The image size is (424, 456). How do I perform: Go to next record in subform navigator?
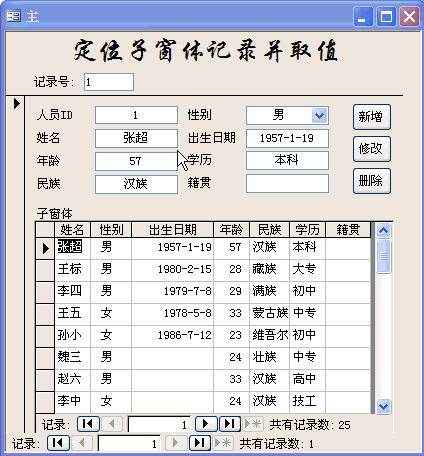[x=206, y=424]
